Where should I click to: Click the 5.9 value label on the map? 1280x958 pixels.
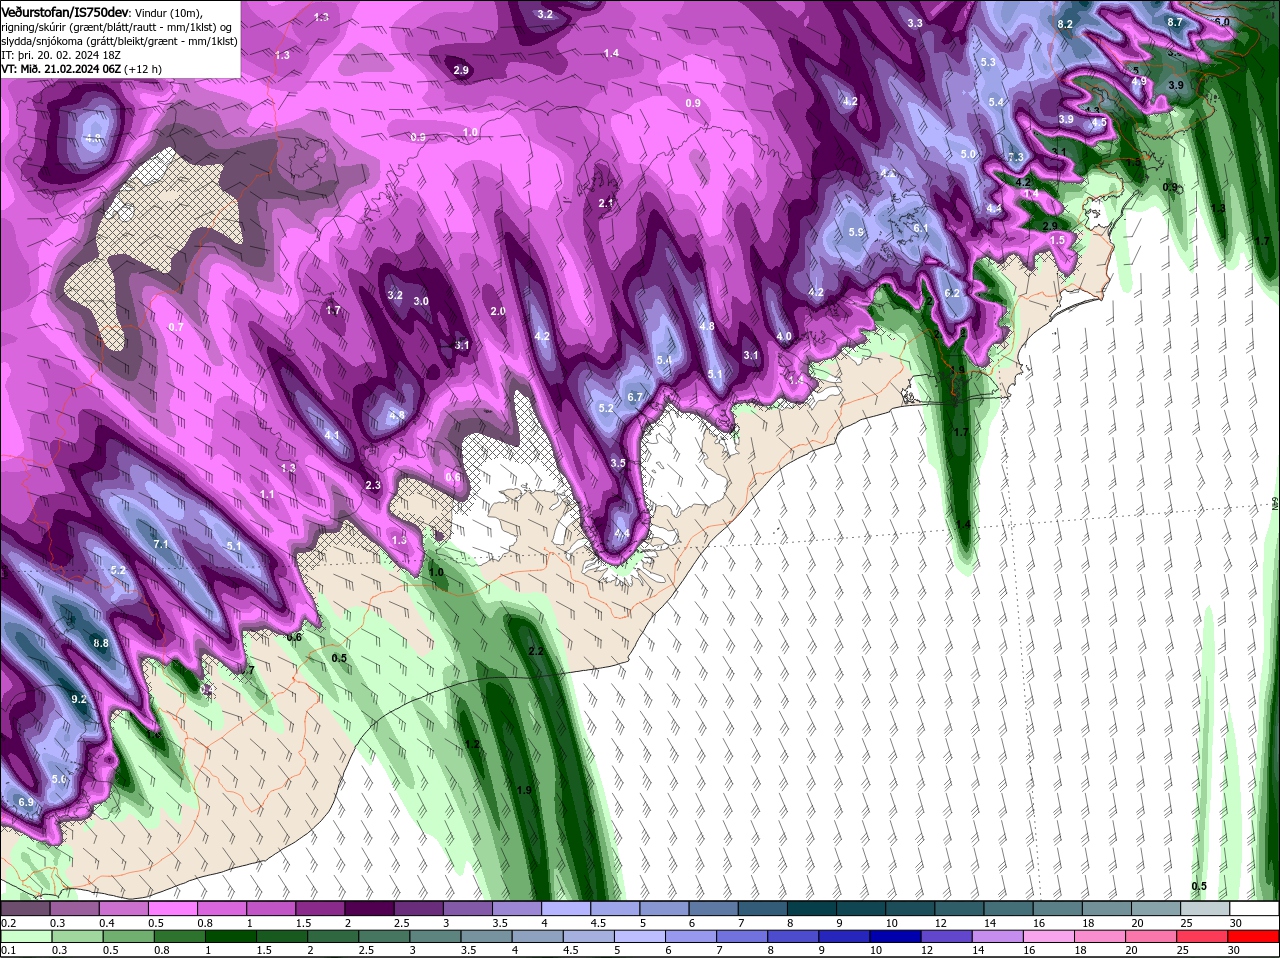point(856,232)
